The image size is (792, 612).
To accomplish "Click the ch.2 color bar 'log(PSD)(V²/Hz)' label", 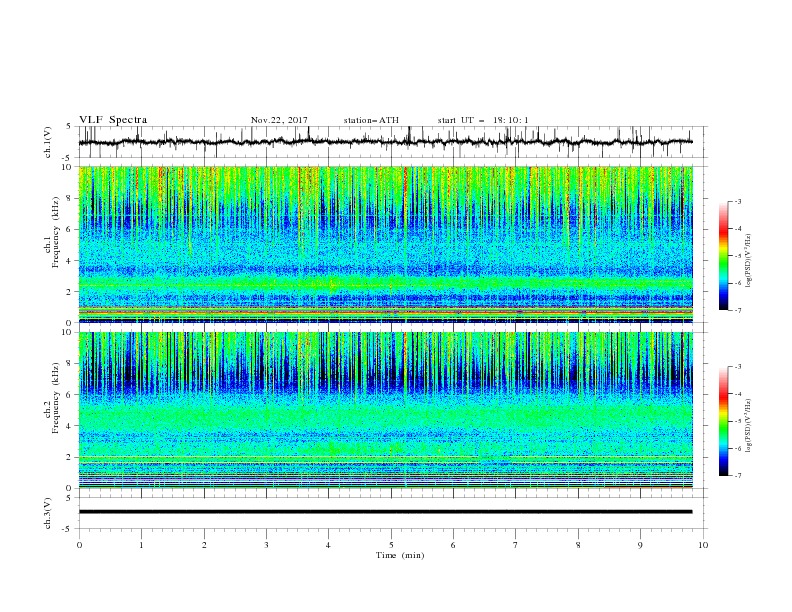I will [x=749, y=425].
